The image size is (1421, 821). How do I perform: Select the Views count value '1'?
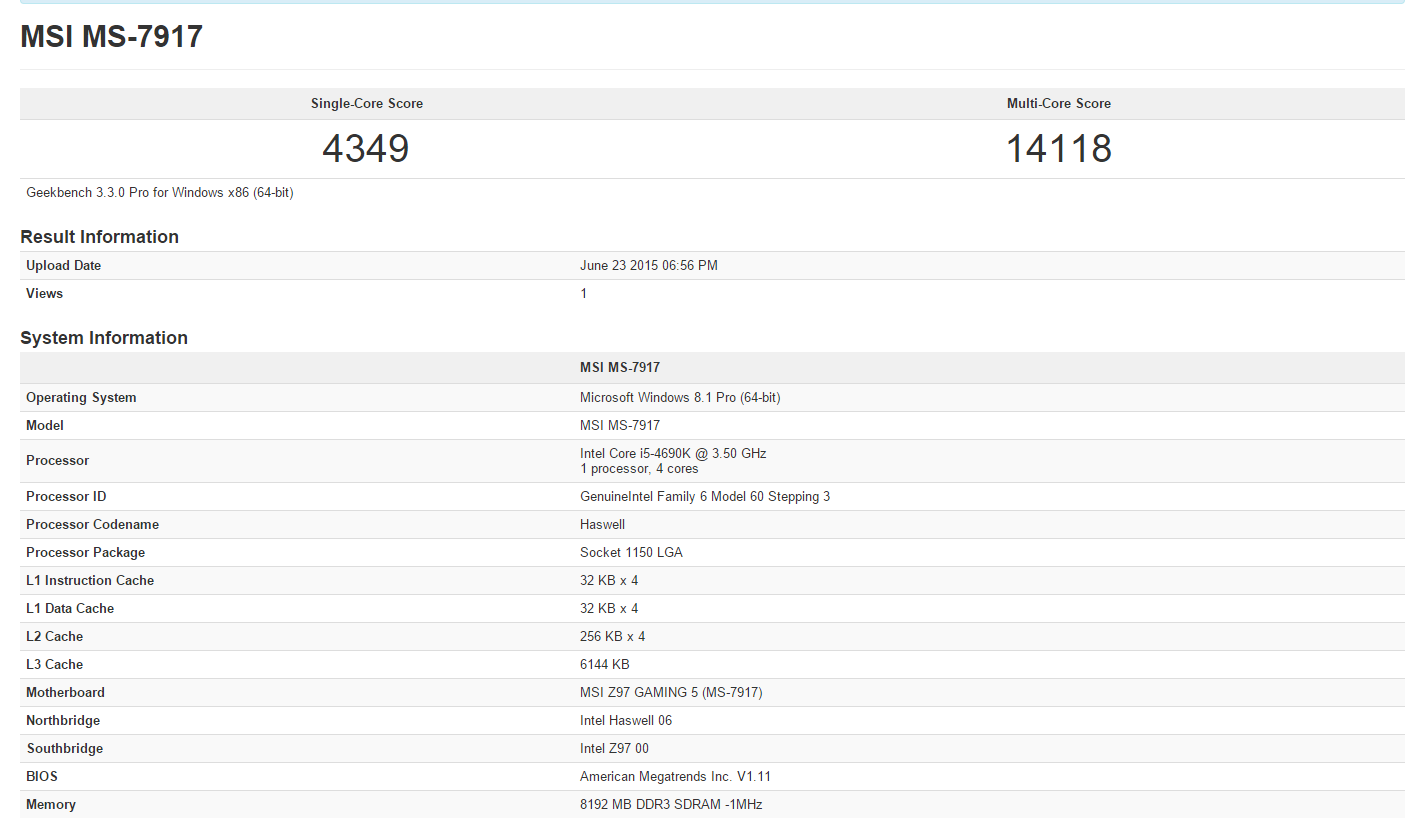584,294
